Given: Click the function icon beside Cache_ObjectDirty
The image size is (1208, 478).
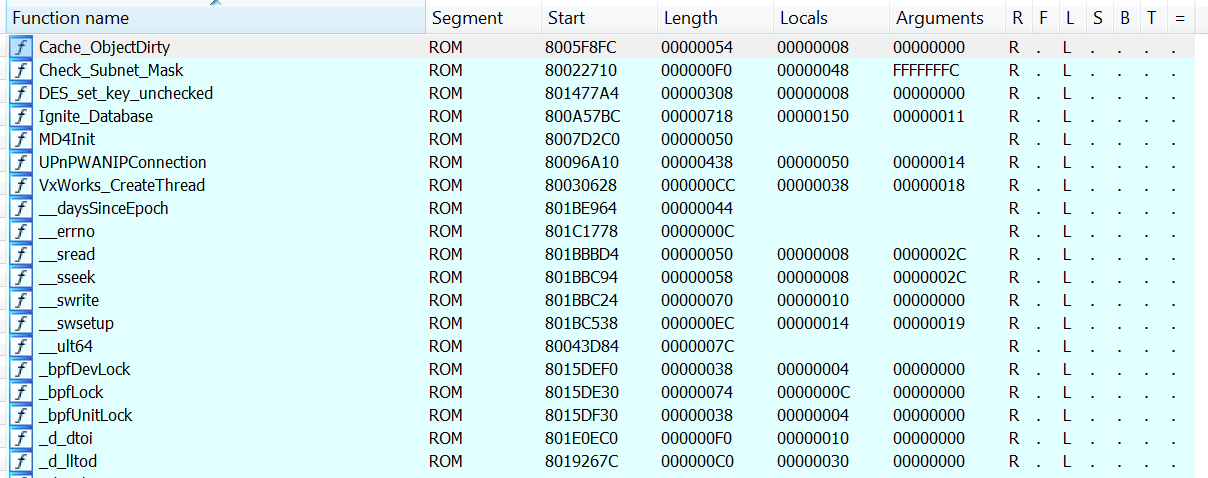Looking at the screenshot, I should pos(21,47).
